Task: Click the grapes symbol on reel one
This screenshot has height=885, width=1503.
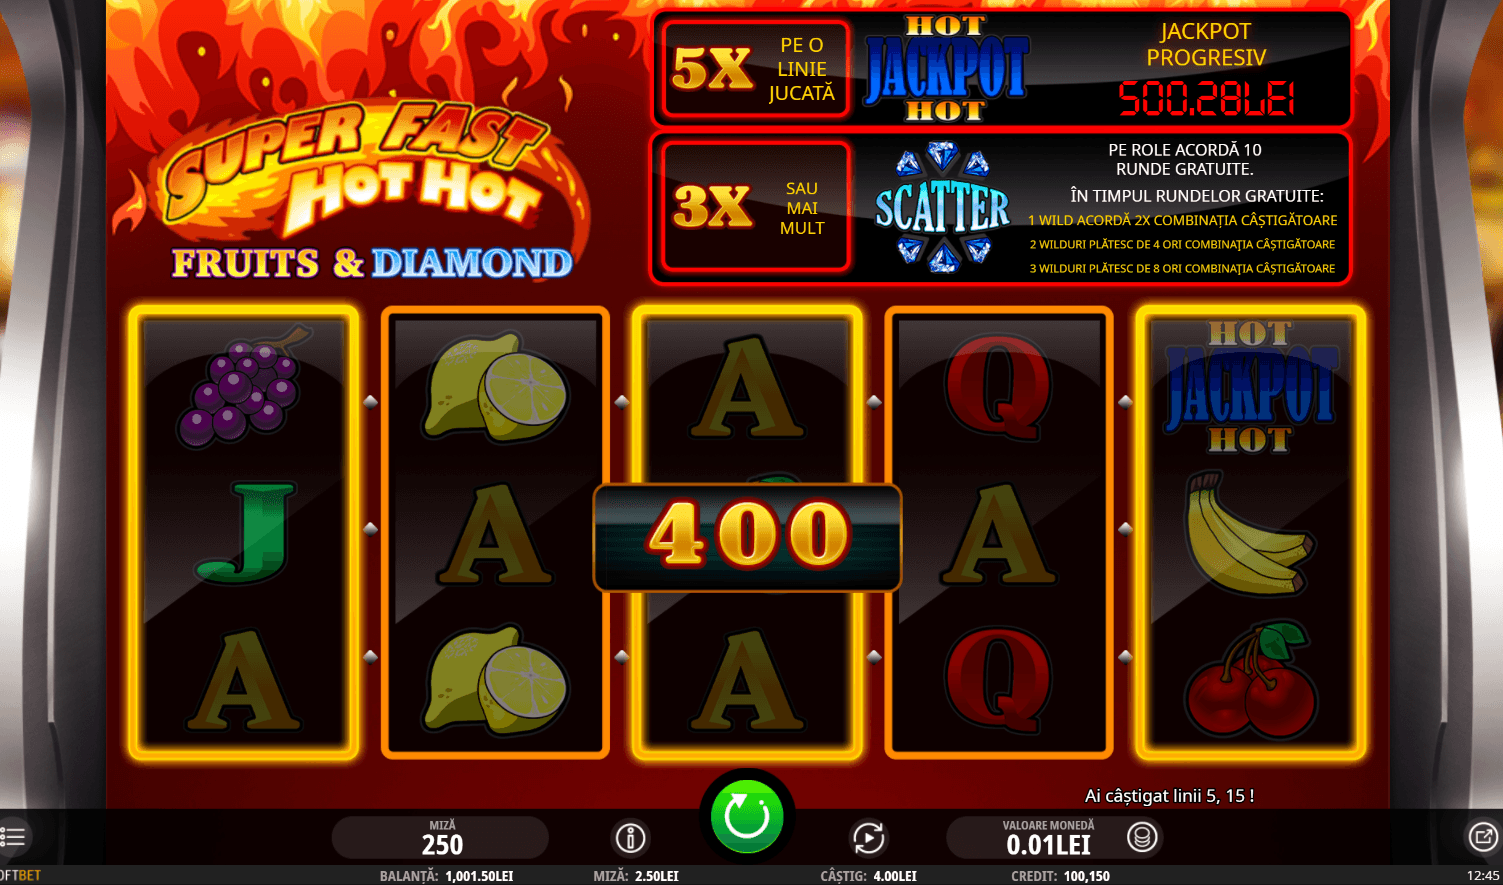Action: (242, 386)
